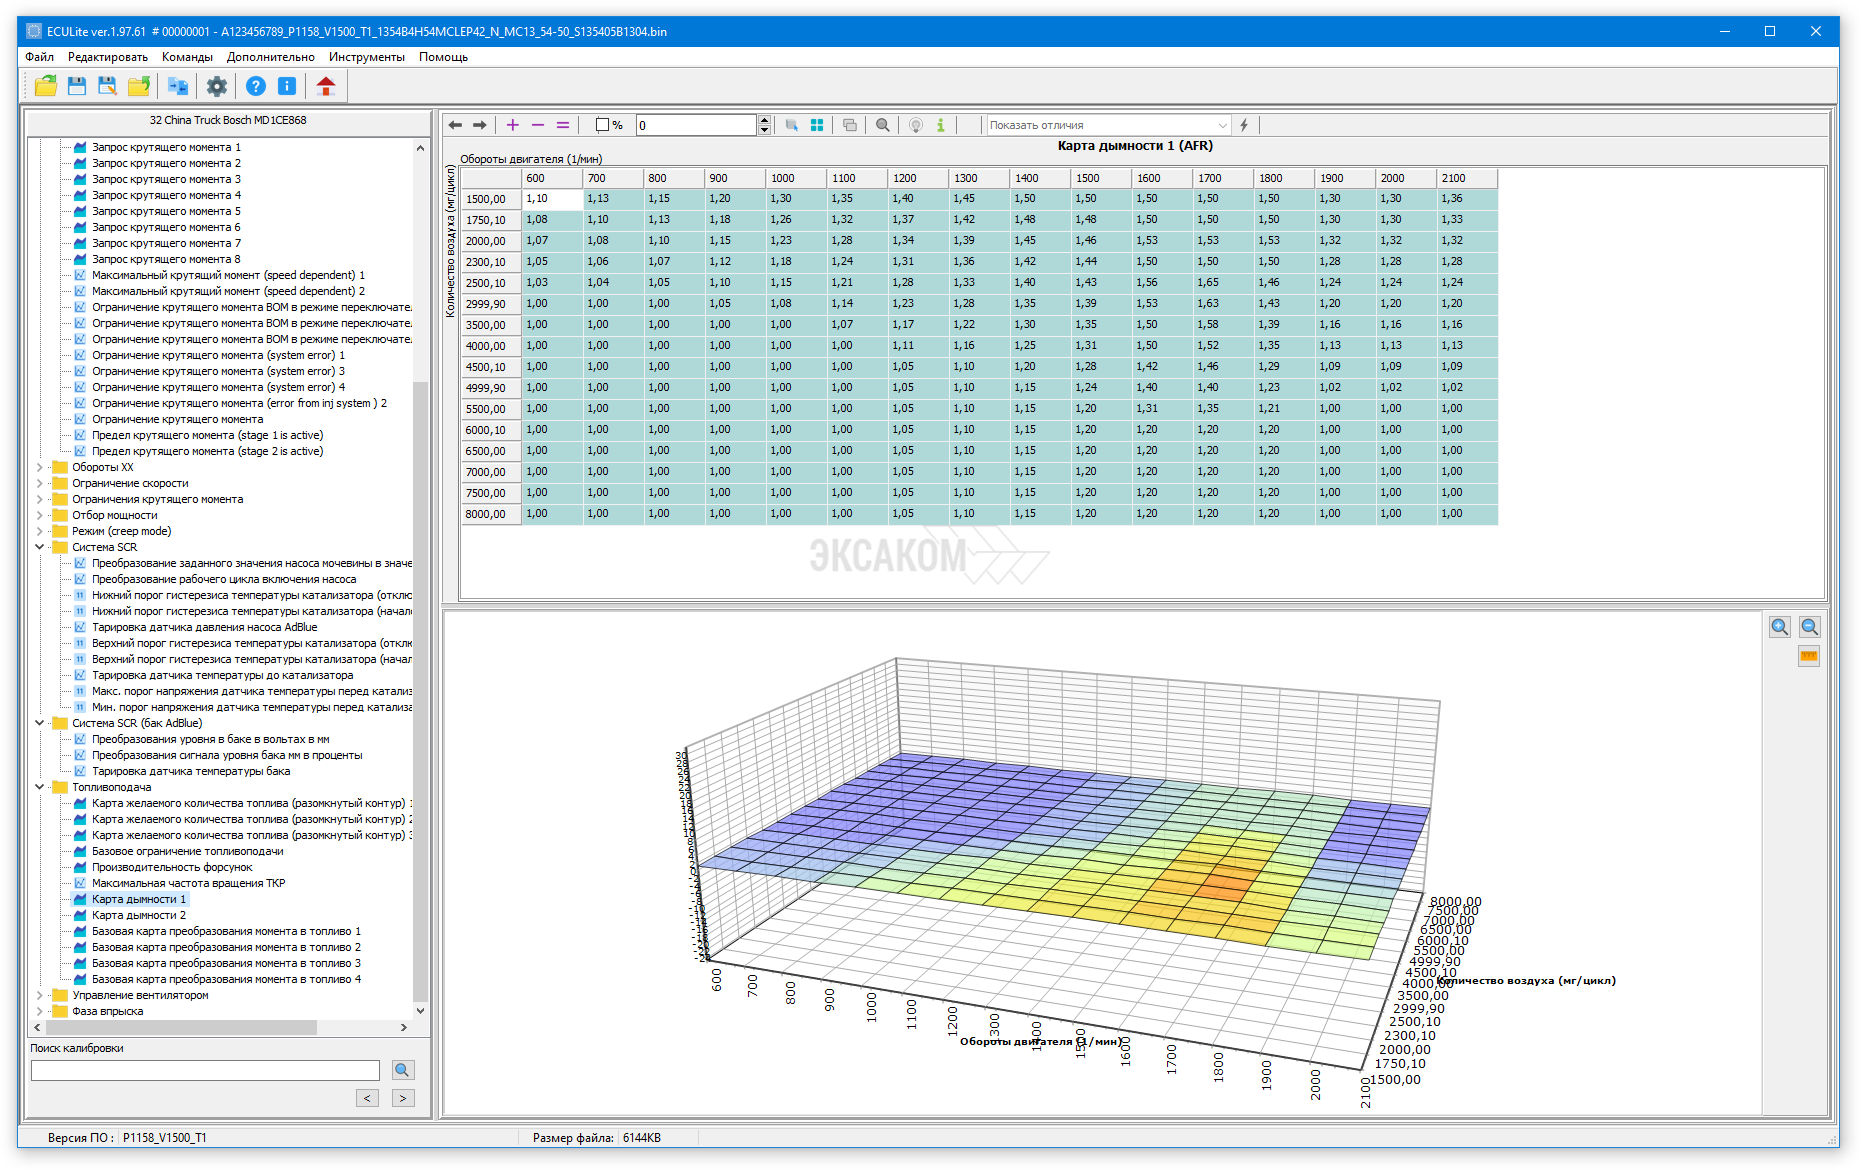1861x1170 pixels.
Task: Click the open file folder icon
Action: [x=45, y=86]
